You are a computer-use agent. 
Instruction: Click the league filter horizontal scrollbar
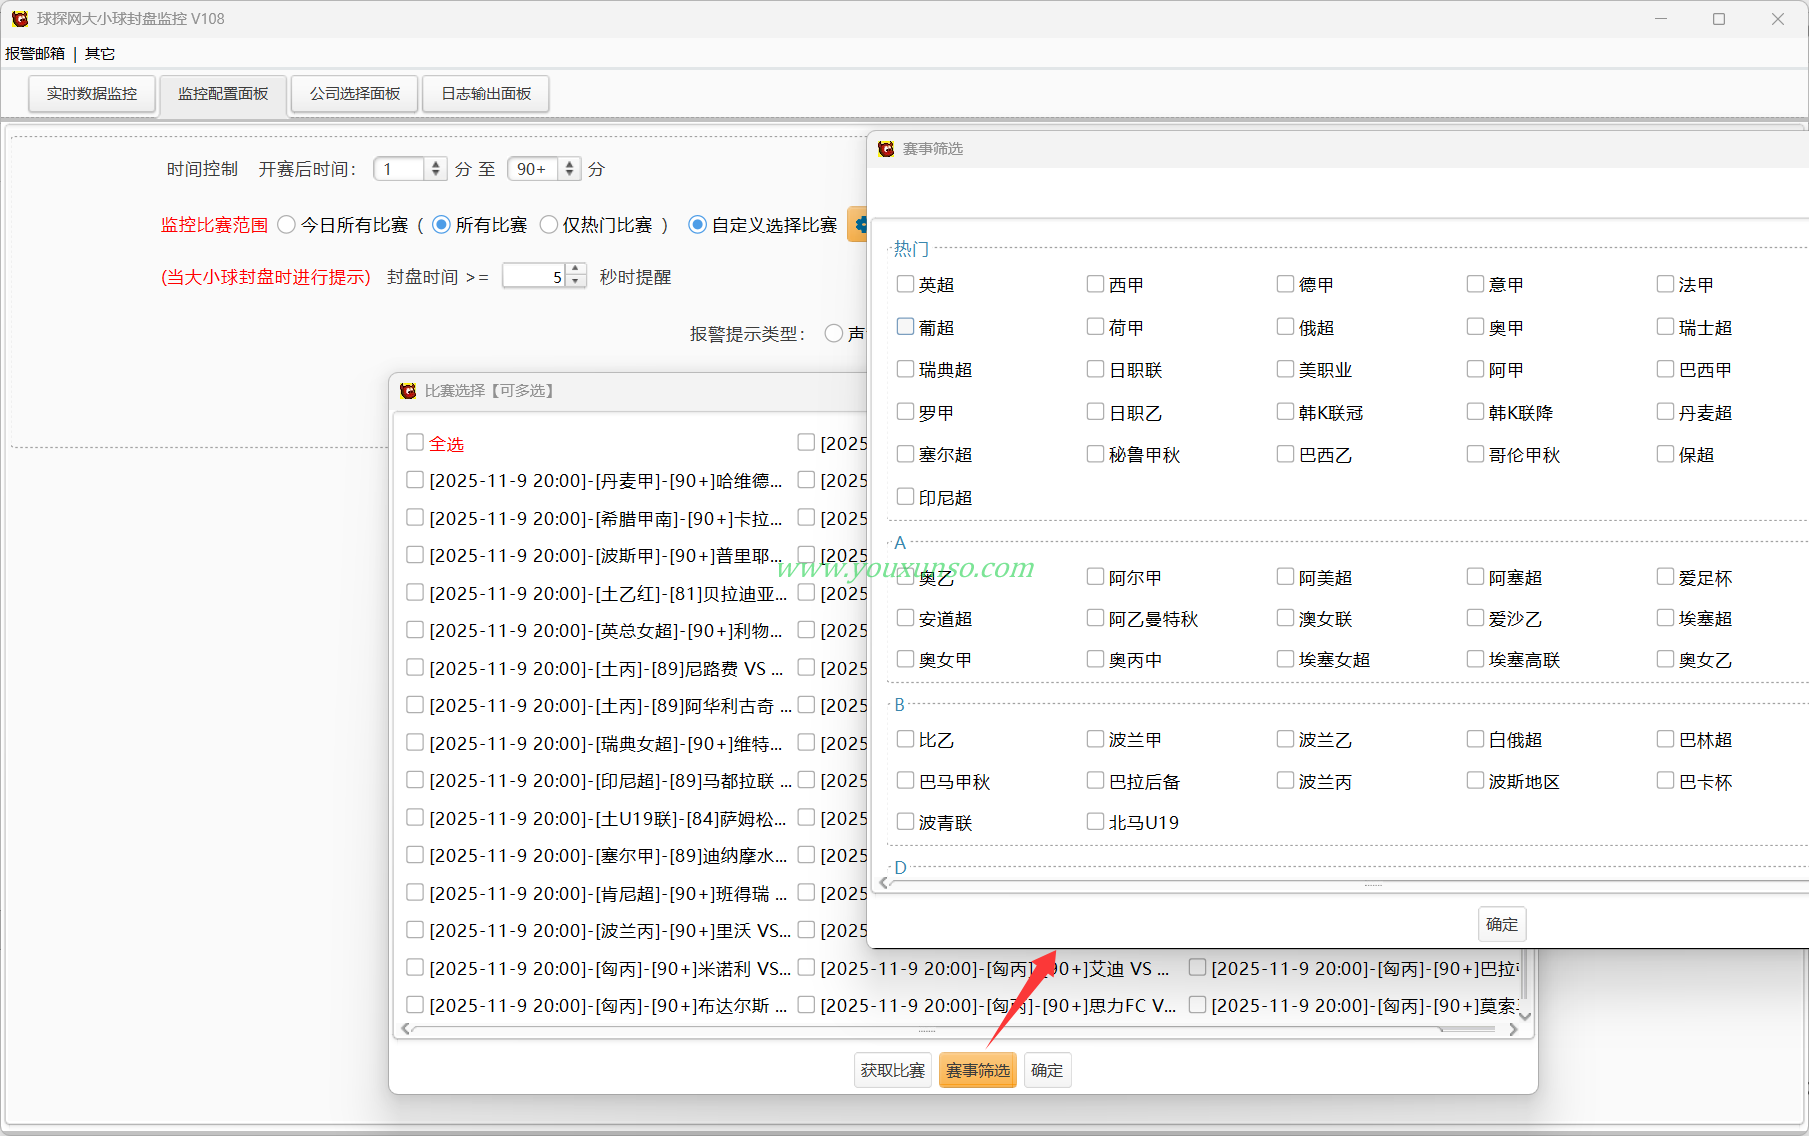(x=1373, y=884)
